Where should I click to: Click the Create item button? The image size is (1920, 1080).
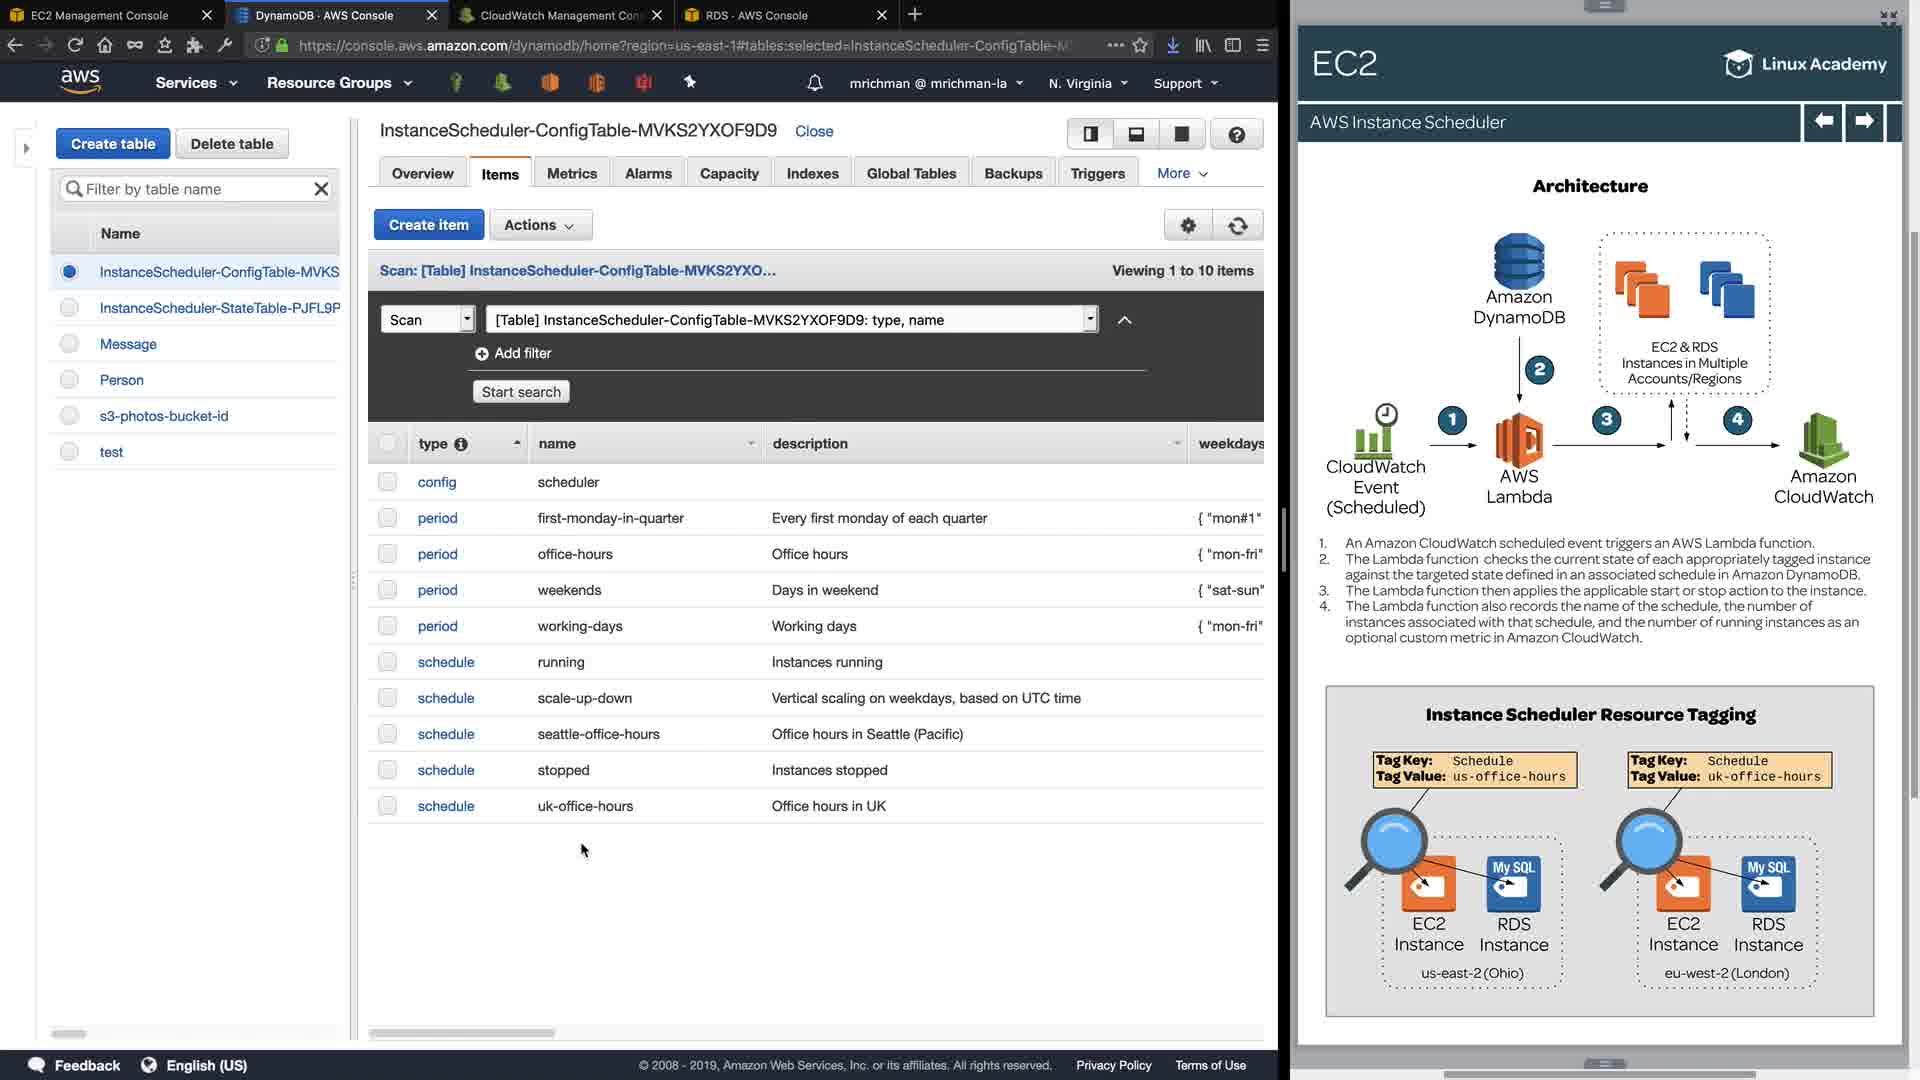pos(428,225)
